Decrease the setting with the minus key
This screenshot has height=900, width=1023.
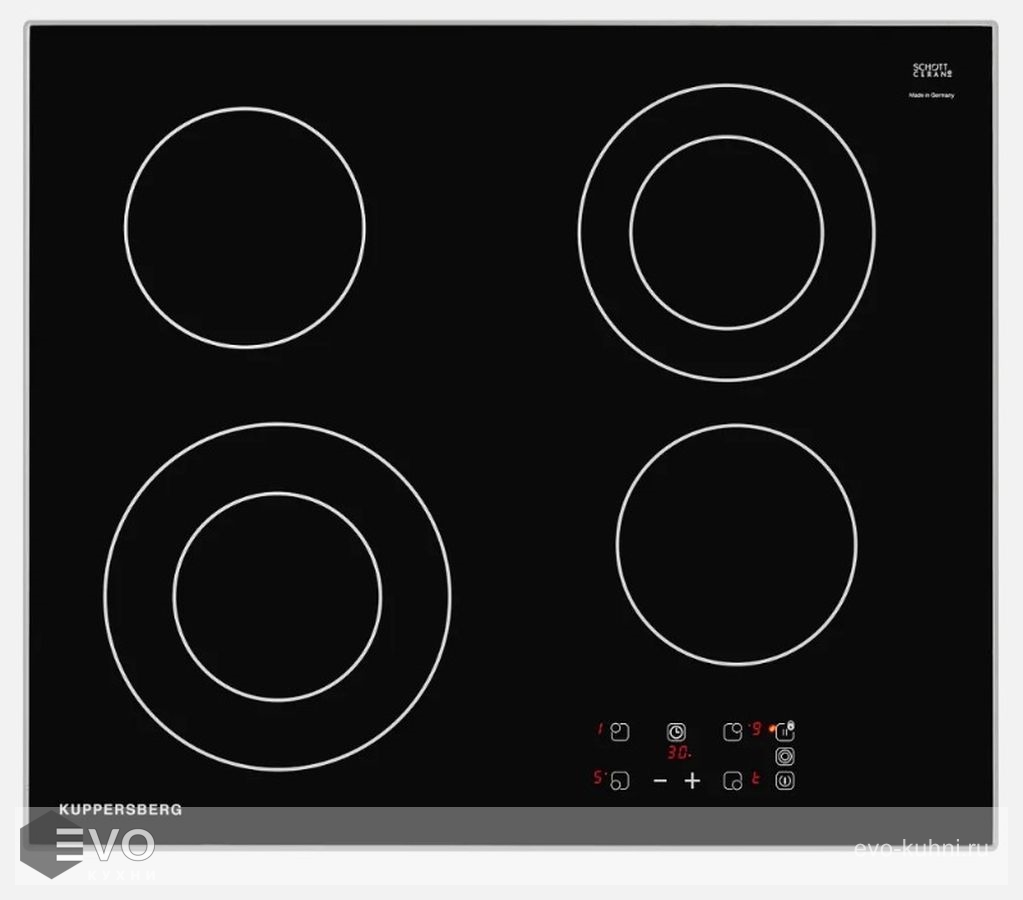[660, 781]
